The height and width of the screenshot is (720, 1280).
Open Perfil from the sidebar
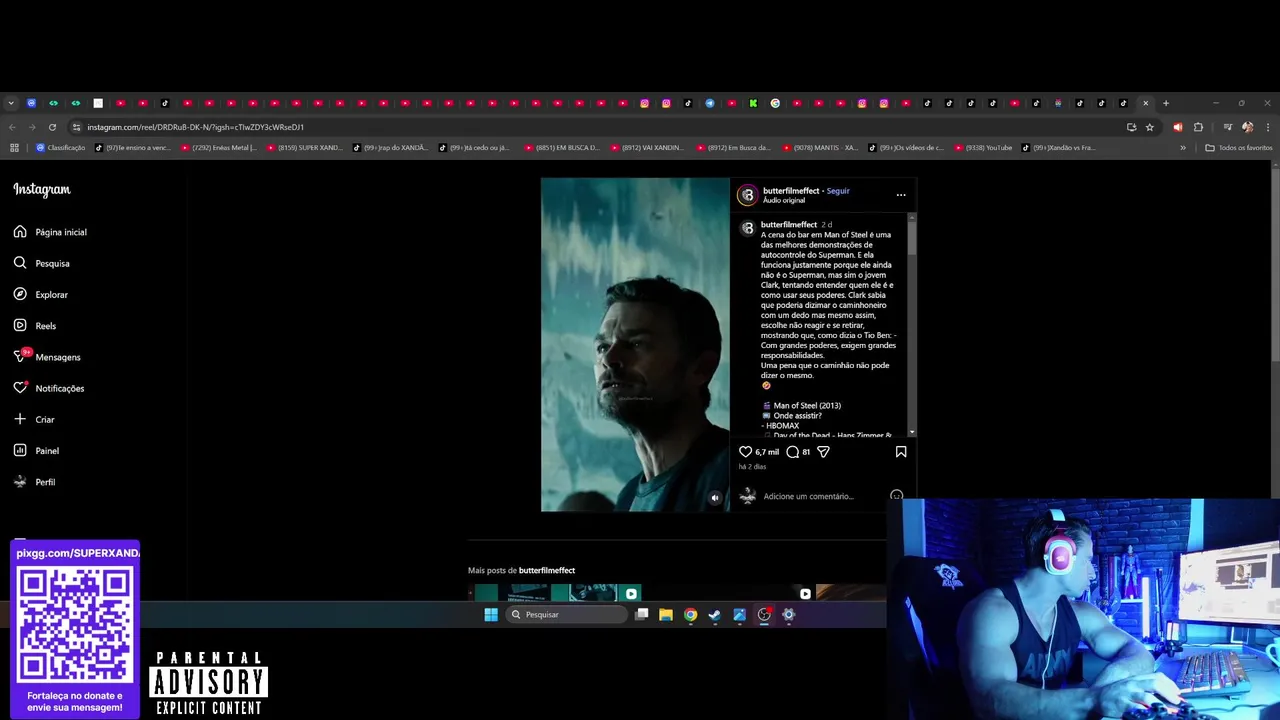point(34,482)
